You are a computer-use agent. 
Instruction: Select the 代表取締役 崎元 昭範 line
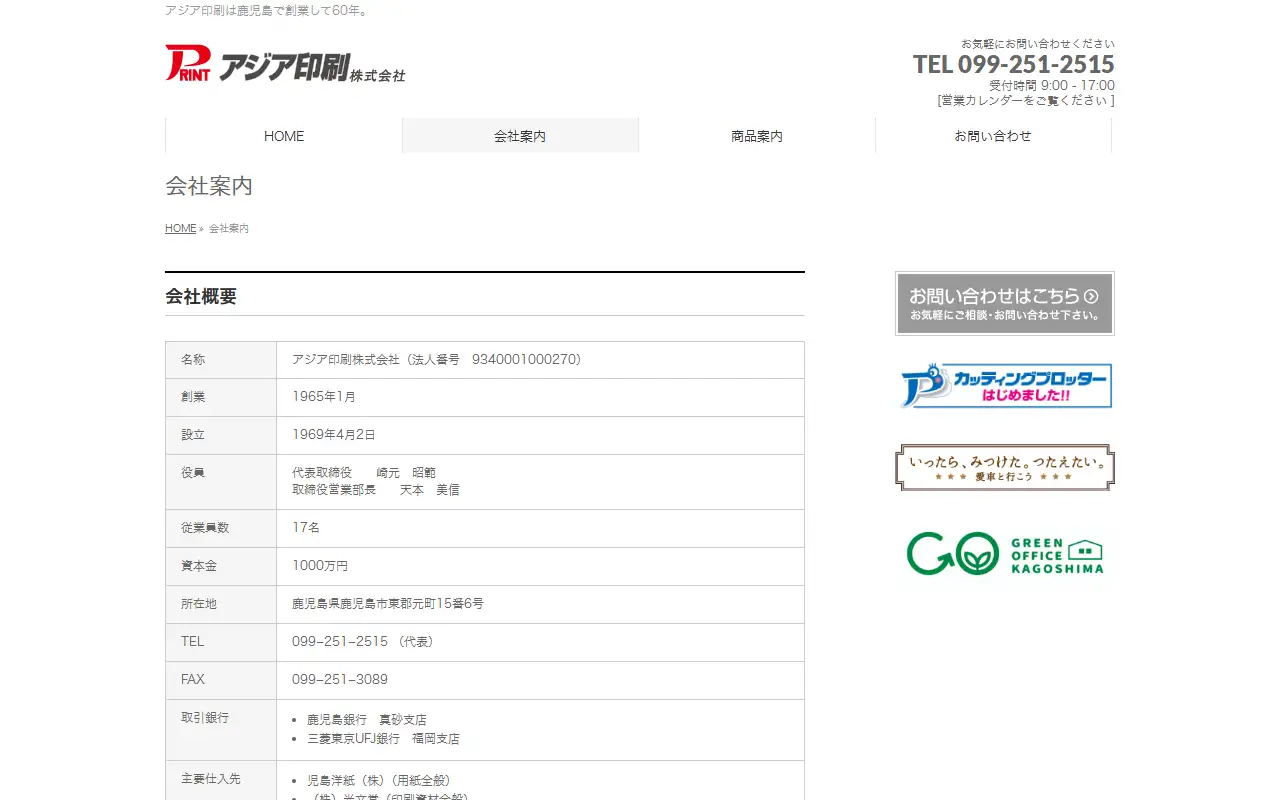(x=364, y=472)
